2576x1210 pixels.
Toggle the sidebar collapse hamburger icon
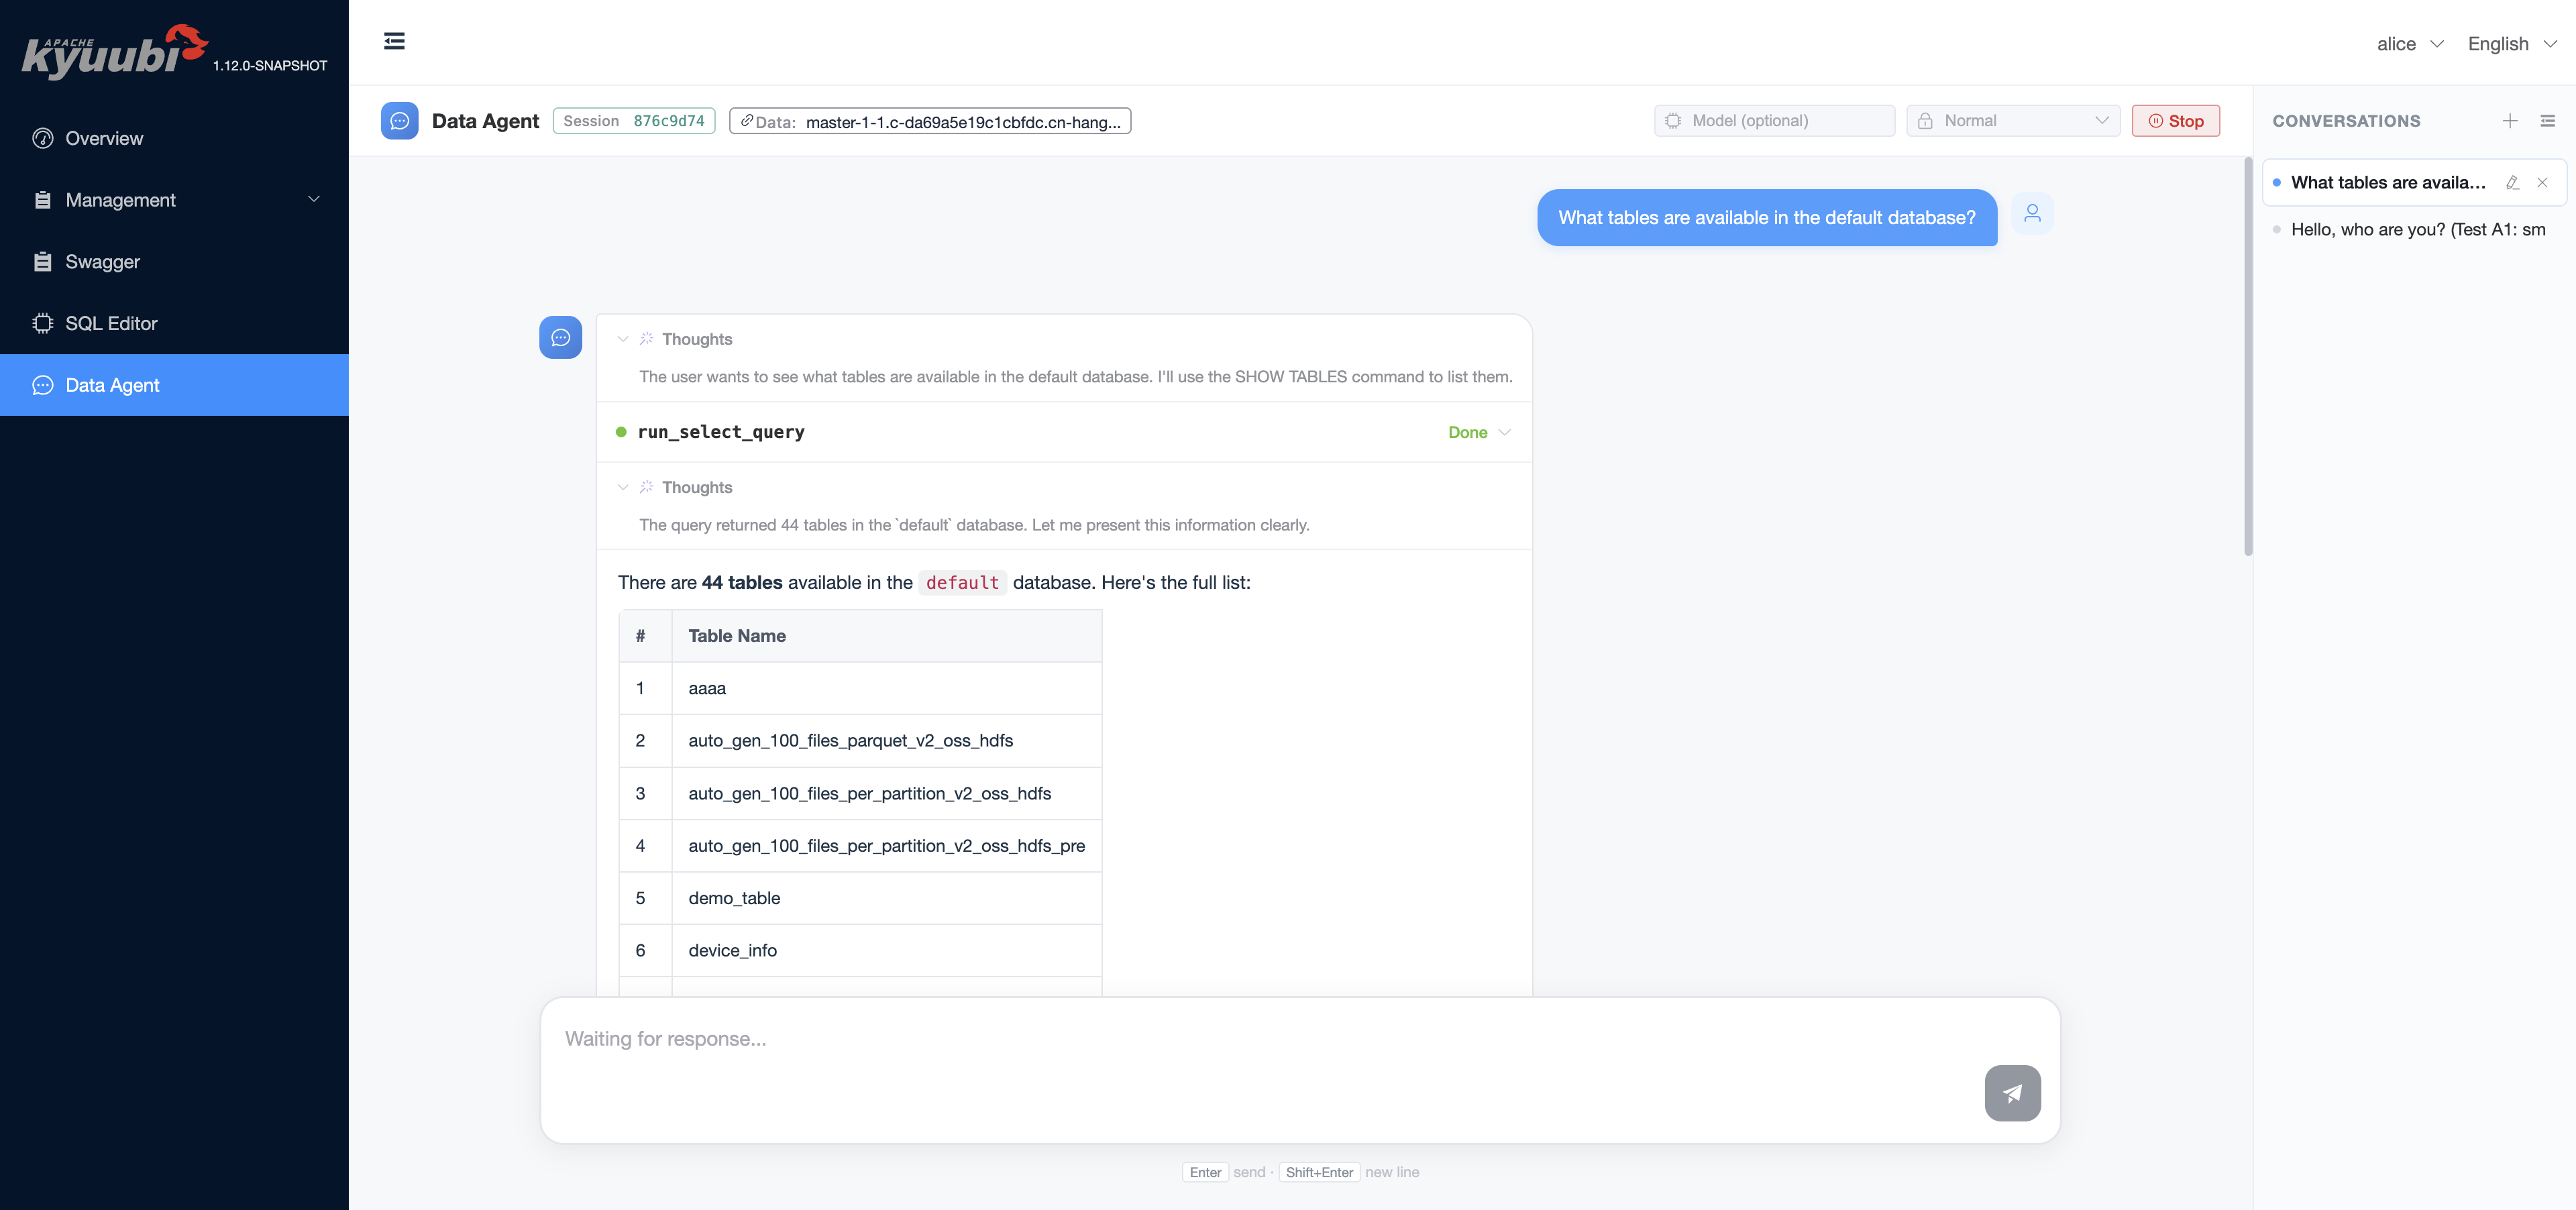pyautogui.click(x=394, y=41)
